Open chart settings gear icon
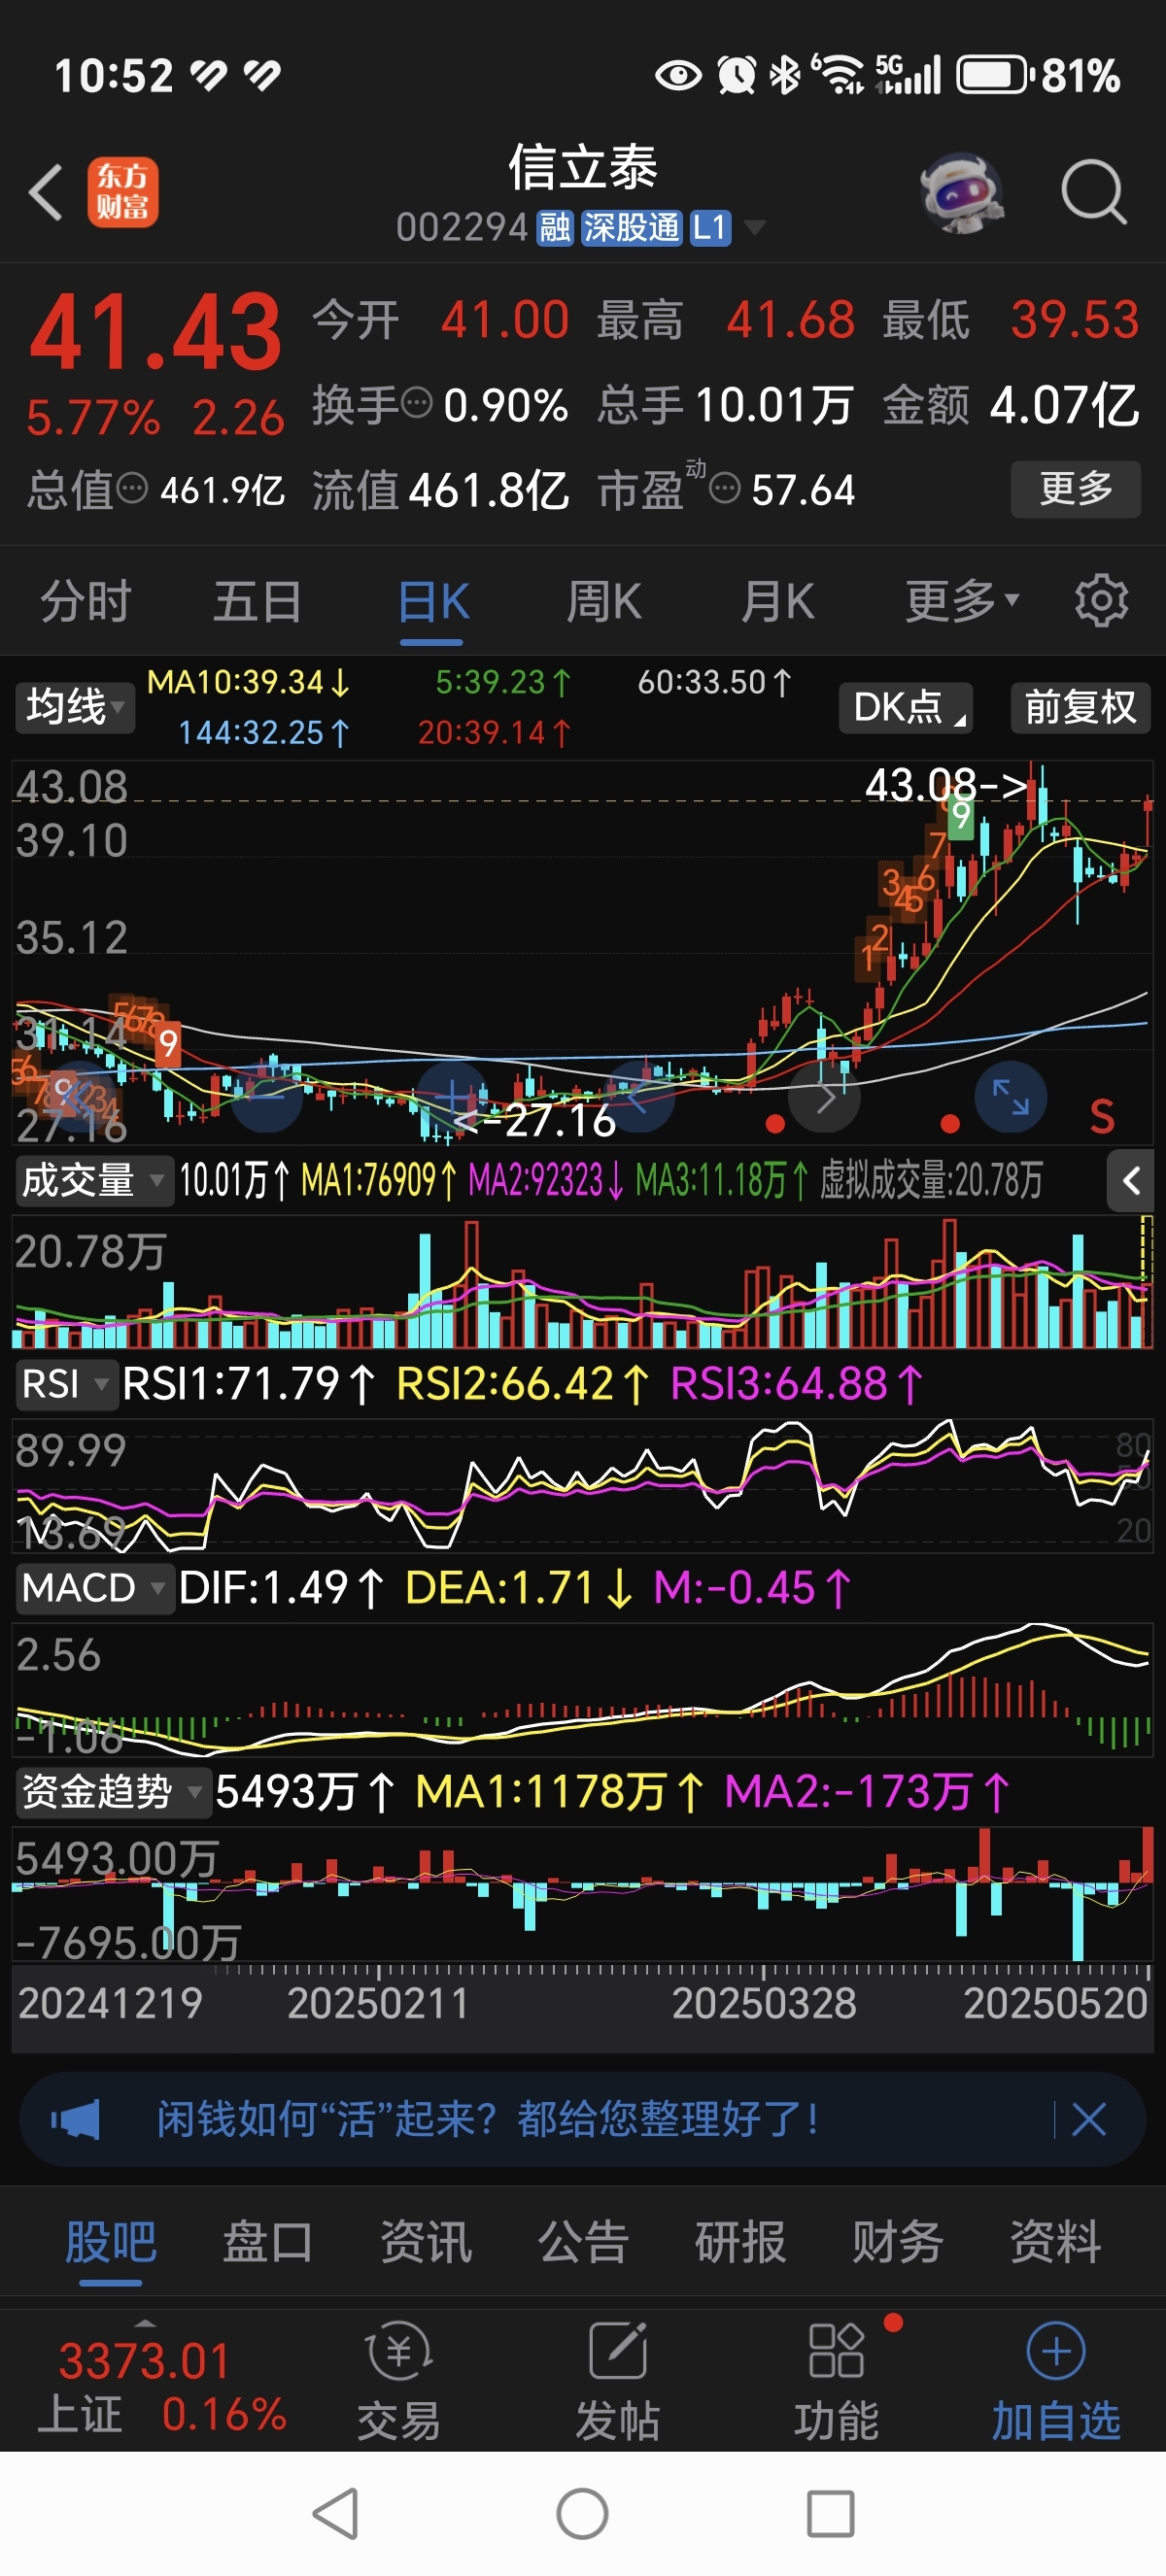This screenshot has width=1166, height=2576. point(1101,601)
